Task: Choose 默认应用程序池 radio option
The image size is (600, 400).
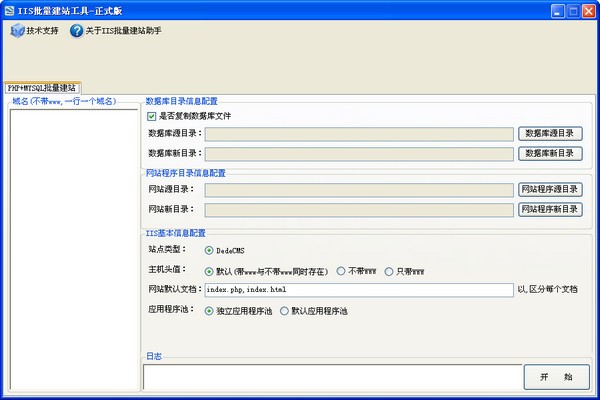Action: coord(284,311)
